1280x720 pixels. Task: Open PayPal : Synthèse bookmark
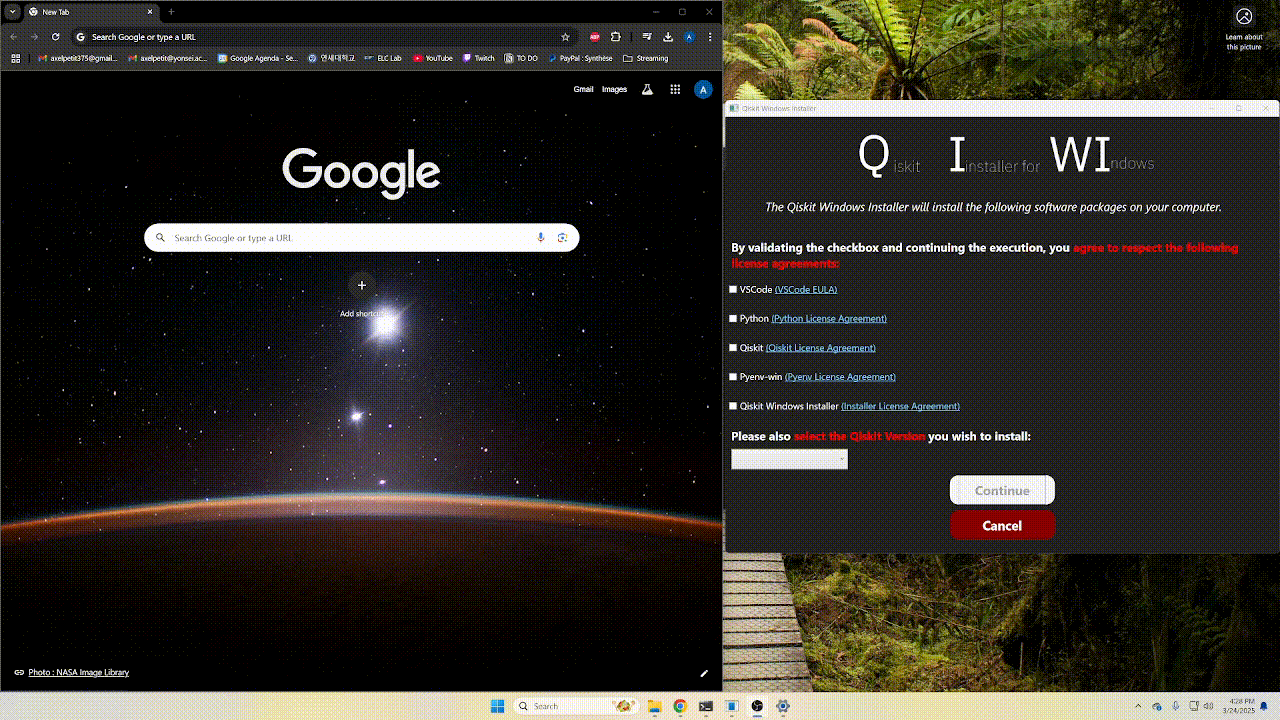pos(580,58)
